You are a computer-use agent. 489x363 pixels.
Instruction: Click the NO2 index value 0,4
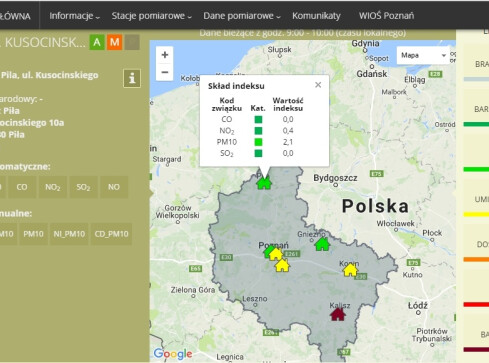point(288,131)
